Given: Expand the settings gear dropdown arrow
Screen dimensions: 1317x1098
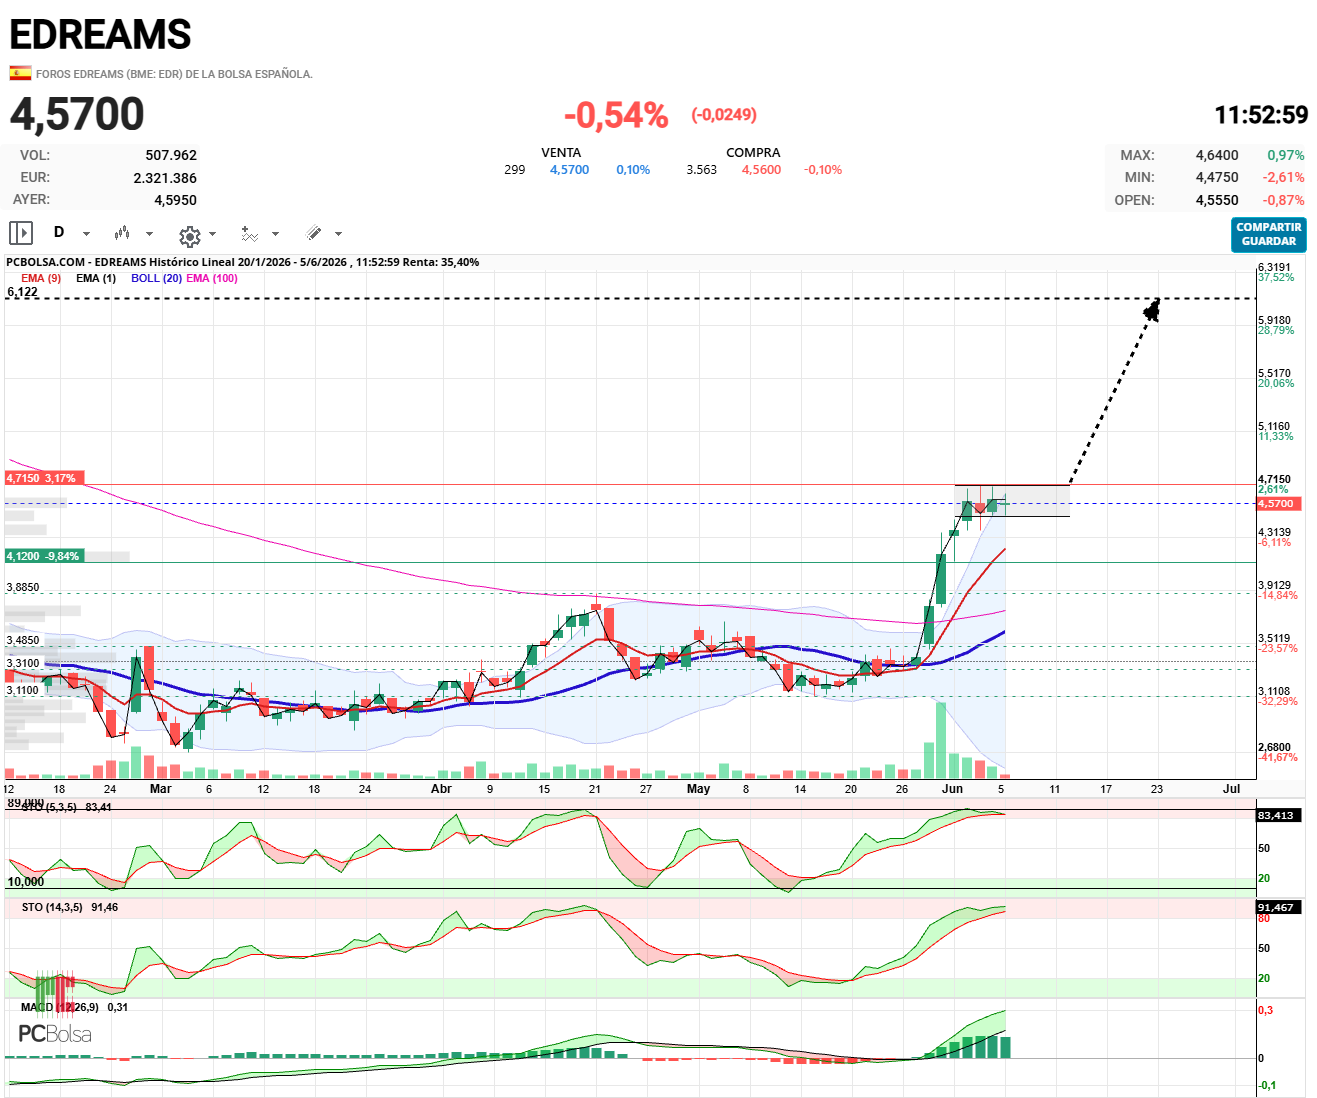Looking at the screenshot, I should coord(212,234).
